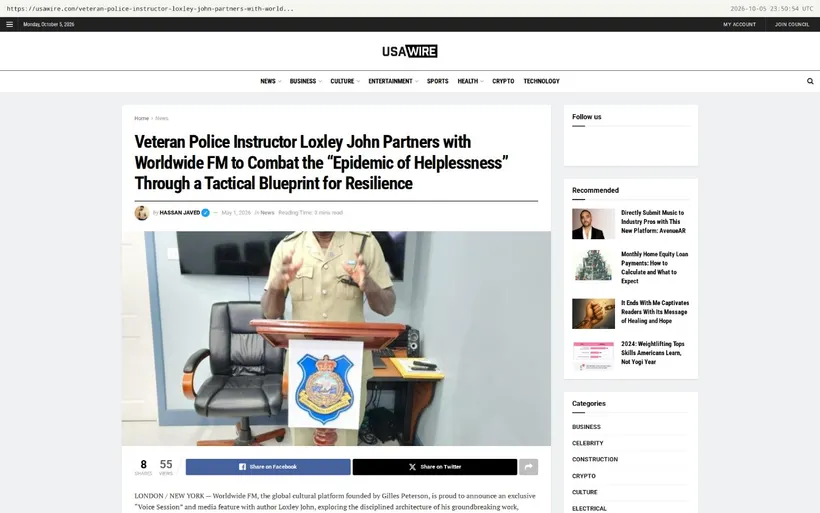Open the My Account link
The image size is (820, 513).
click(x=739, y=25)
